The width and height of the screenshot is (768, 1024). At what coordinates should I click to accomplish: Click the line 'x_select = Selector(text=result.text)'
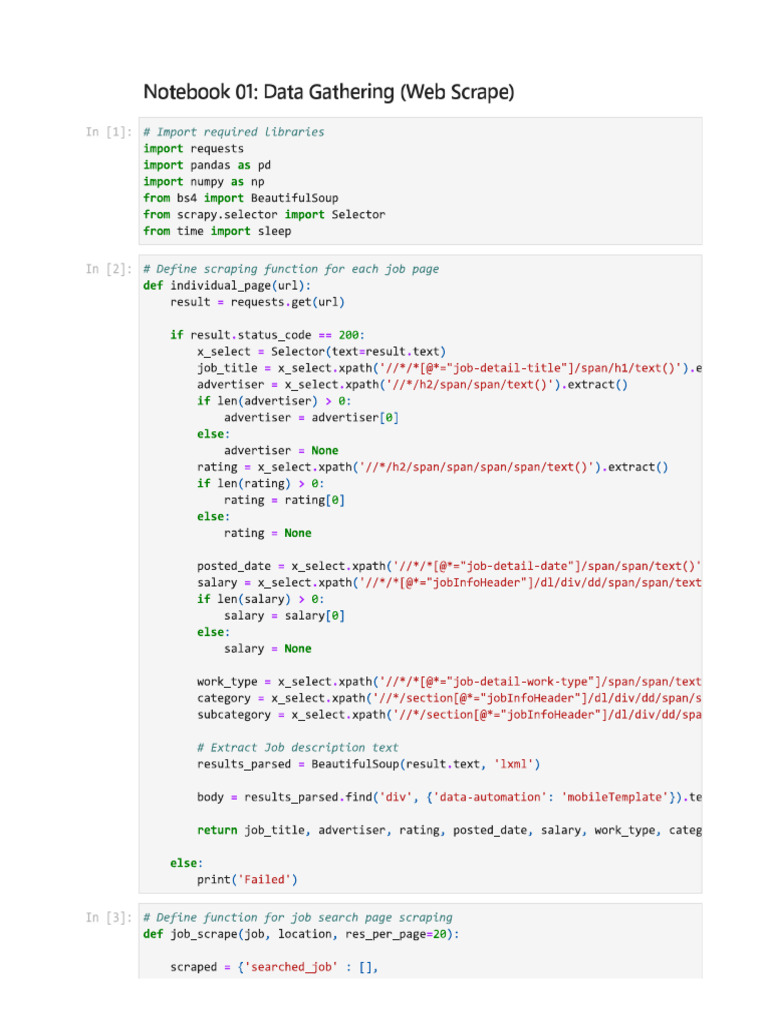coord(321,351)
